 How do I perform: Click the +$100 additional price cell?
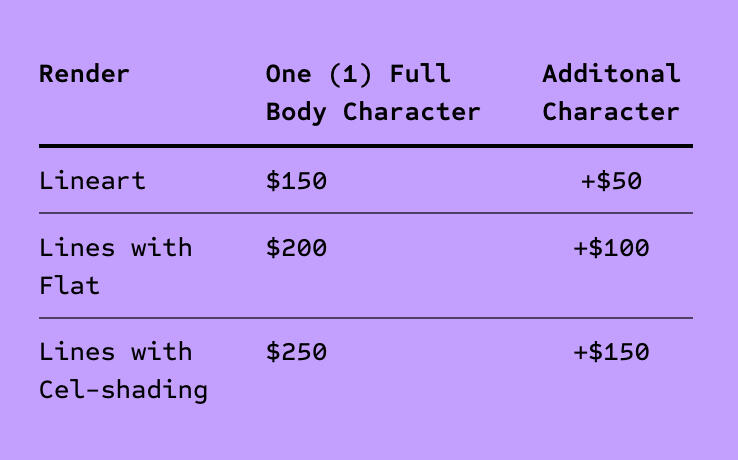pyautogui.click(x=611, y=248)
